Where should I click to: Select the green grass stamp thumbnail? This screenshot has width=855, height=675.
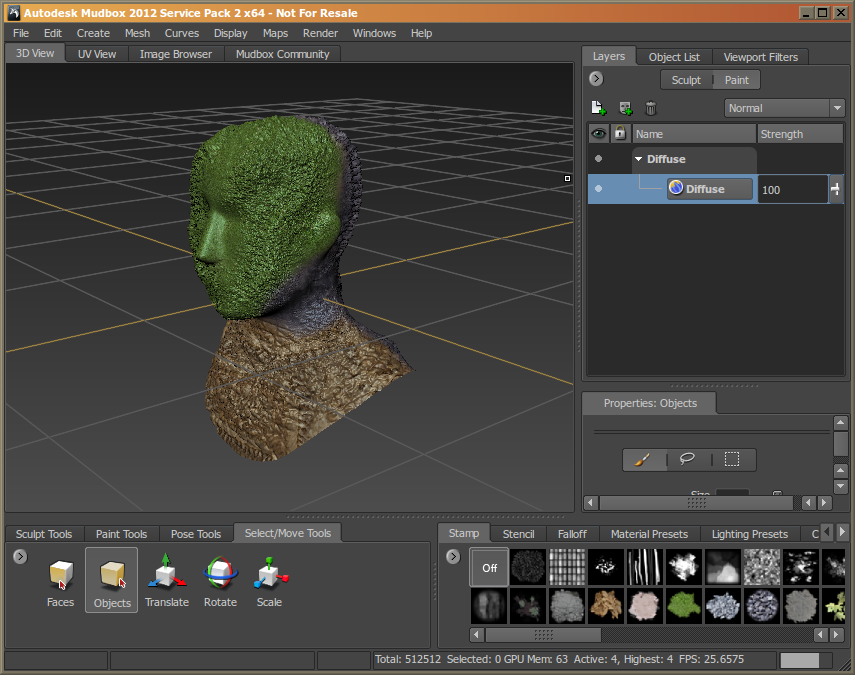point(682,605)
